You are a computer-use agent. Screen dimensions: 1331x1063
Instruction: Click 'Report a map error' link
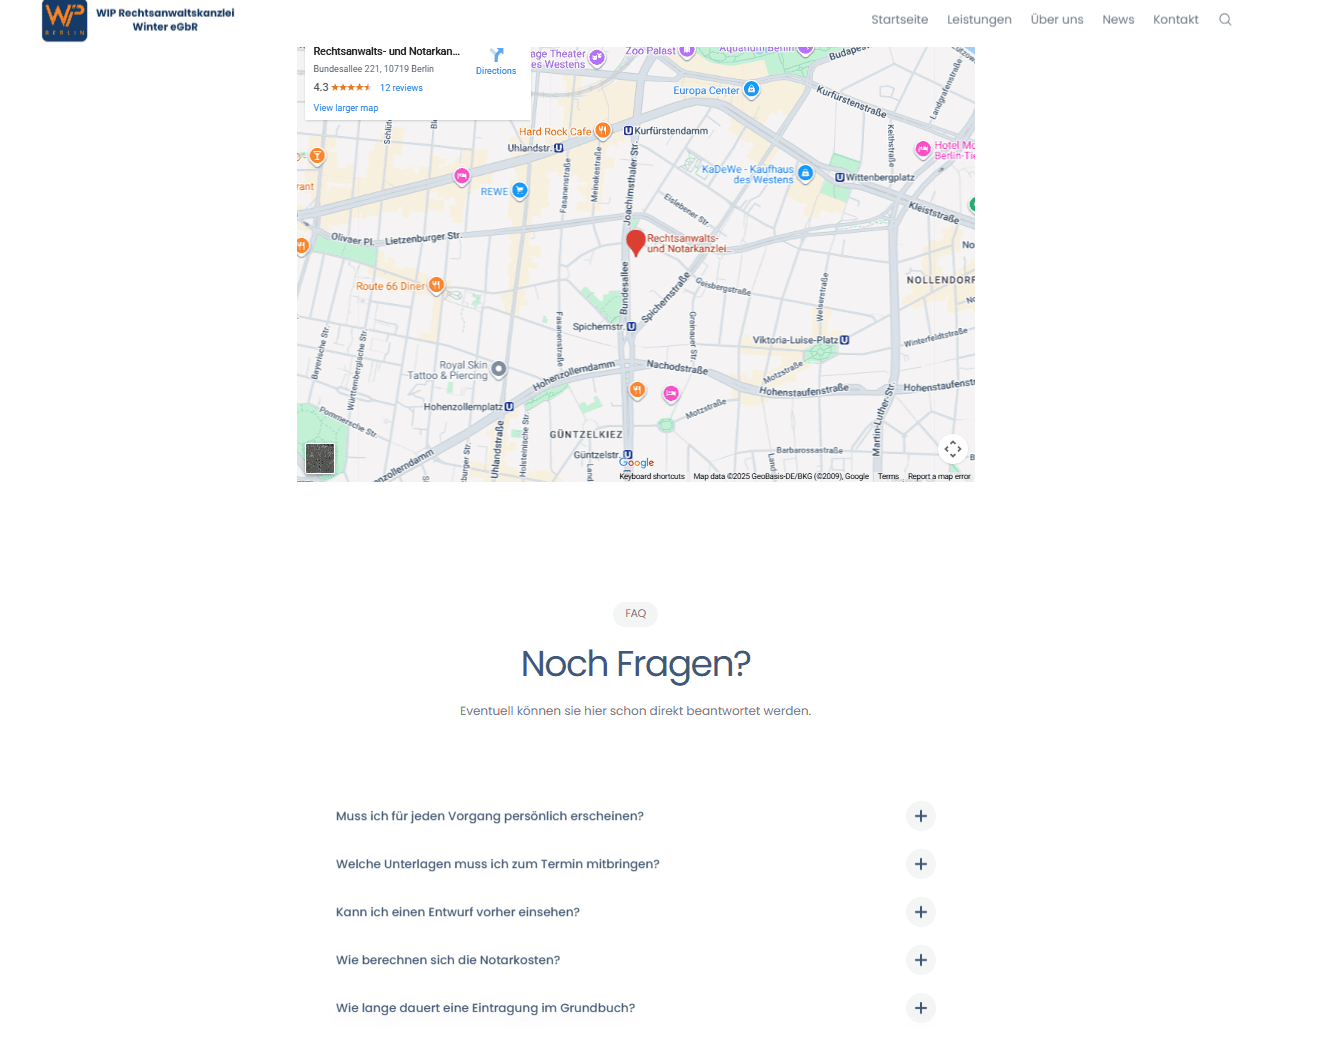(x=939, y=477)
